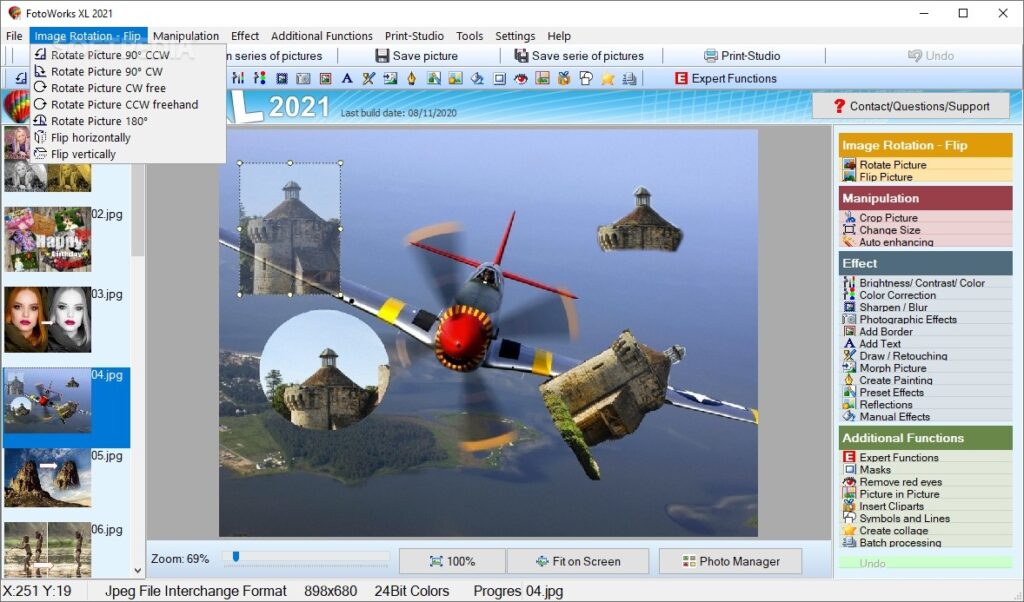Image resolution: width=1024 pixels, height=602 pixels.
Task: Open the Settings menu
Action: (x=515, y=36)
